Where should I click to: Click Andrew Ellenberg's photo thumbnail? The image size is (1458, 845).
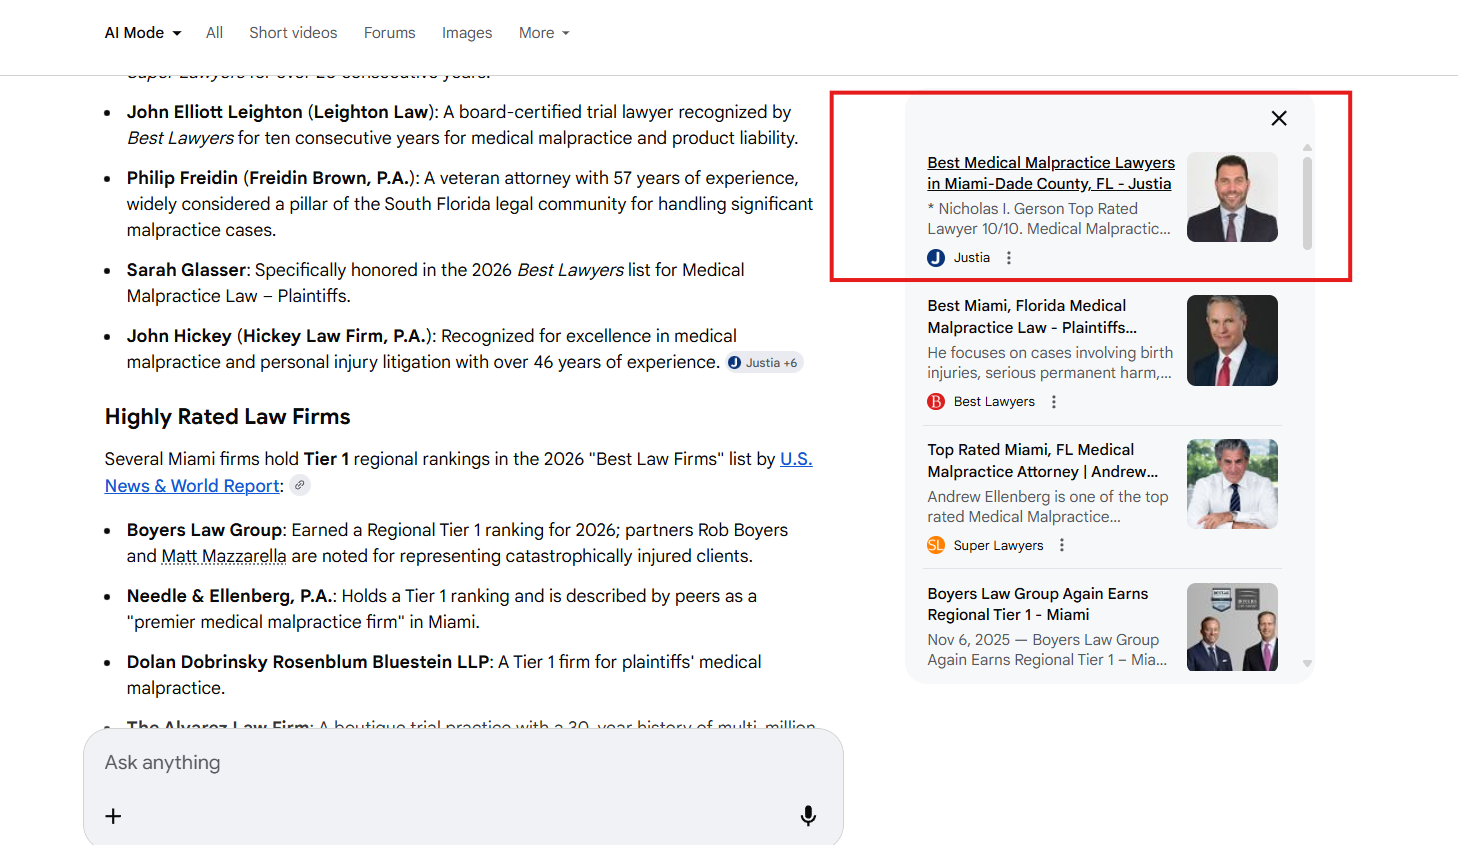click(x=1232, y=484)
